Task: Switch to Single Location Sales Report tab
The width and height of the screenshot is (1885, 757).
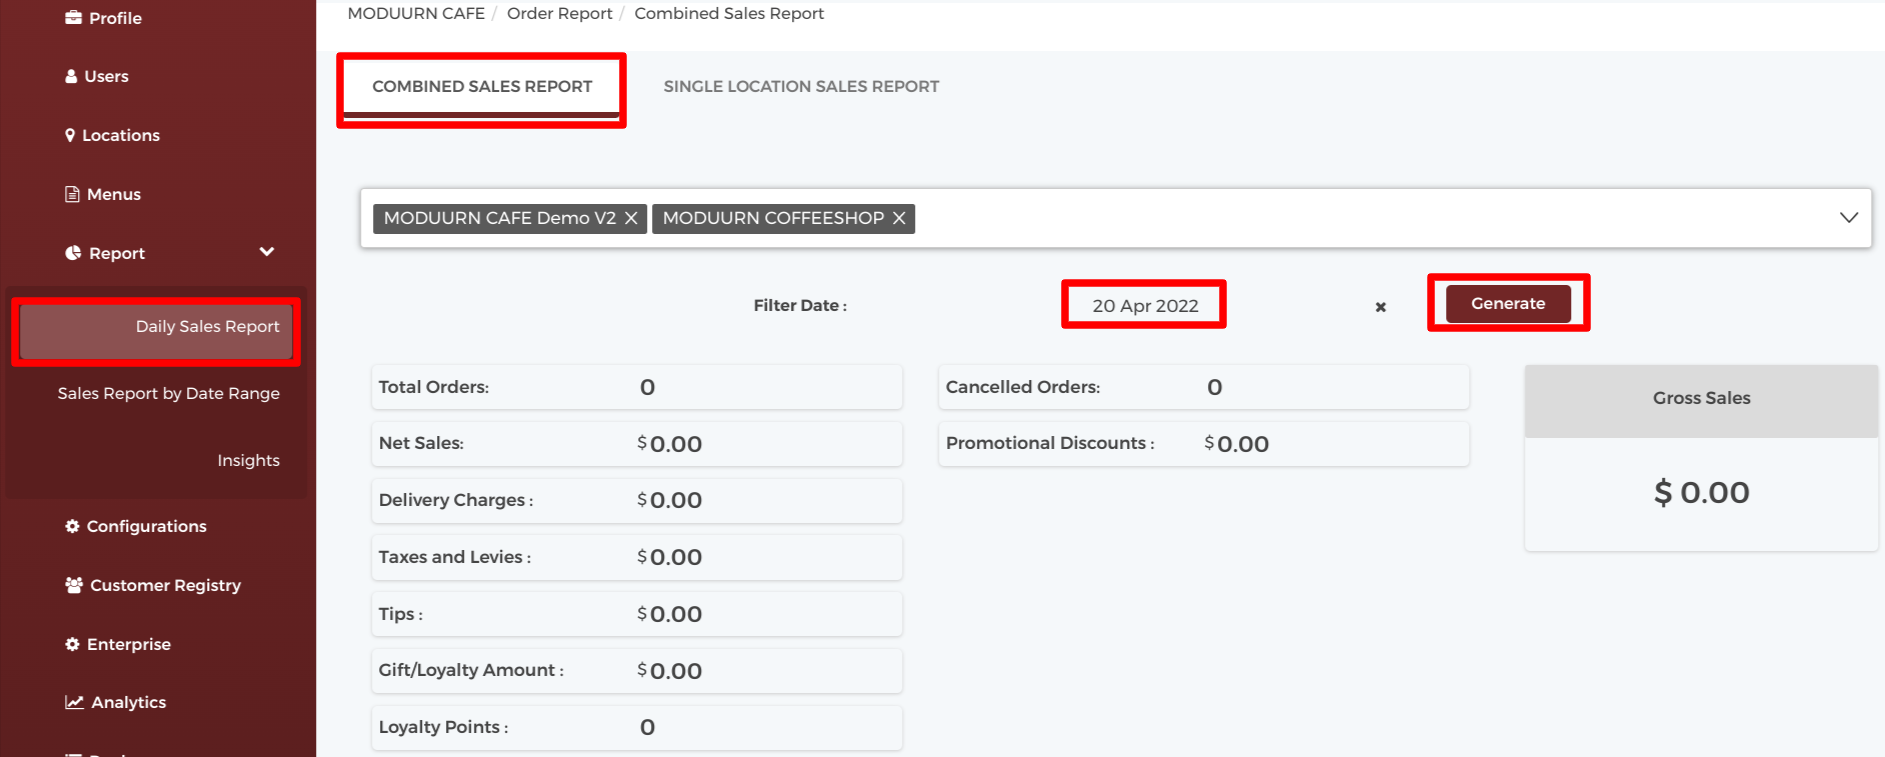Action: (801, 86)
